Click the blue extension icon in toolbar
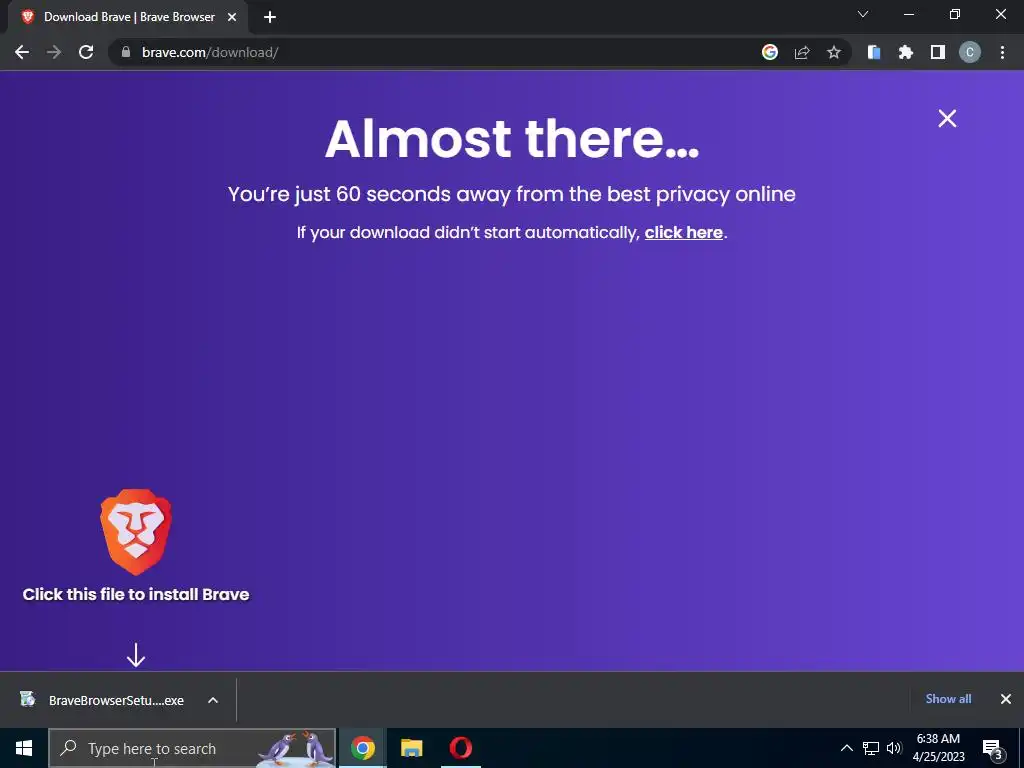This screenshot has width=1024, height=768. pos(874,52)
